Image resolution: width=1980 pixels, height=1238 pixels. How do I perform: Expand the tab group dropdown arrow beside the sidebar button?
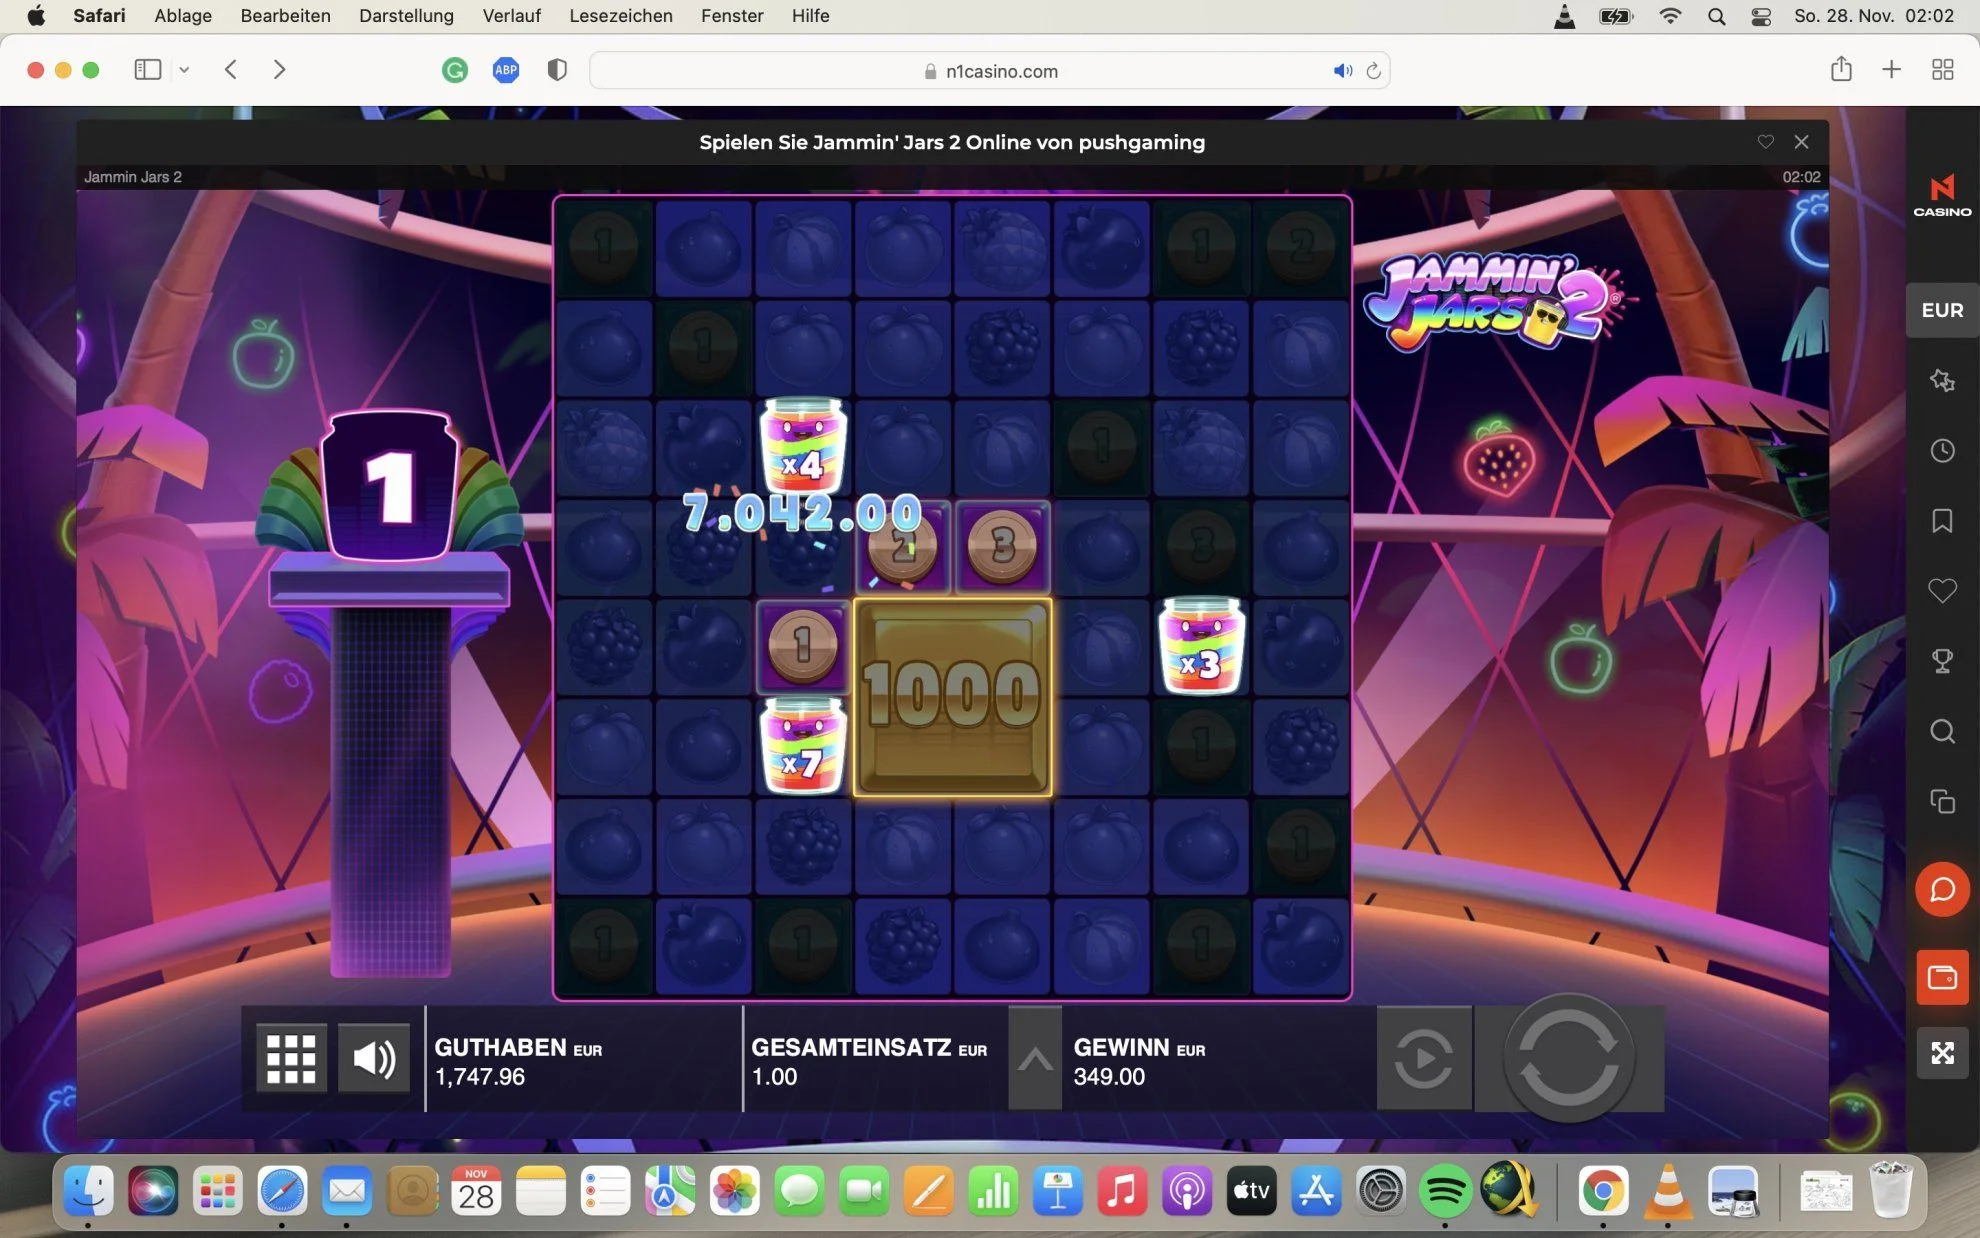tap(184, 70)
